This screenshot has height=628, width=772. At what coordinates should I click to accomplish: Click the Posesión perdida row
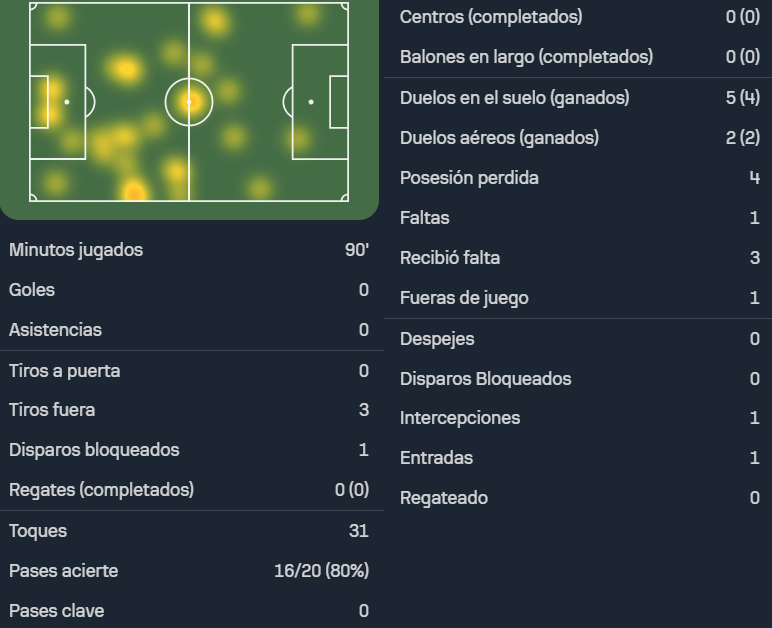pos(579,178)
